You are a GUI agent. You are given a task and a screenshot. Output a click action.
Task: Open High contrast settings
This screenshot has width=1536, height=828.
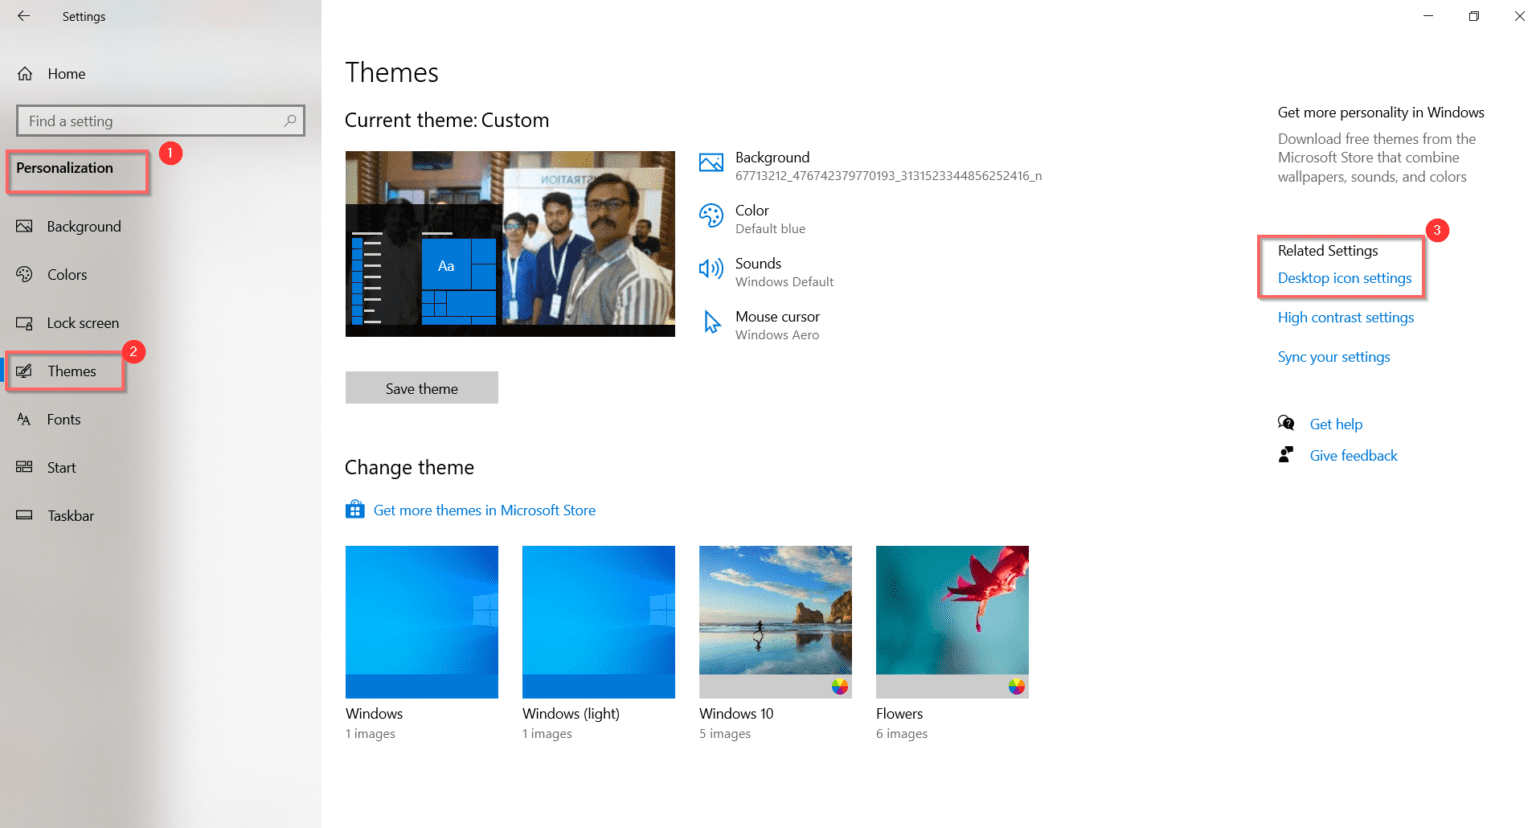pos(1345,317)
